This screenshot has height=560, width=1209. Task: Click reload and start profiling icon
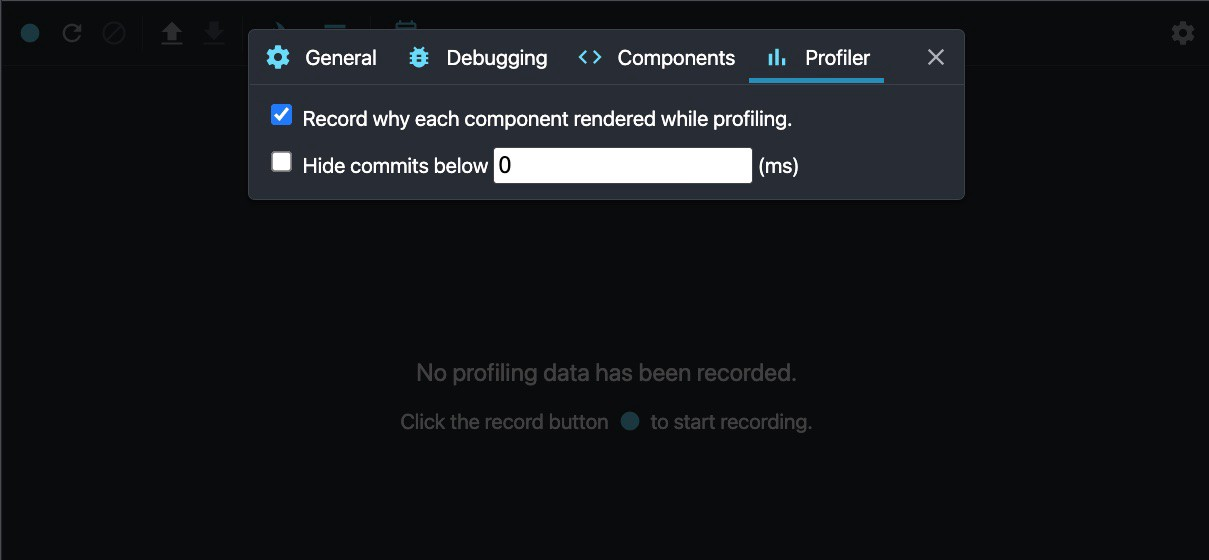tap(72, 34)
